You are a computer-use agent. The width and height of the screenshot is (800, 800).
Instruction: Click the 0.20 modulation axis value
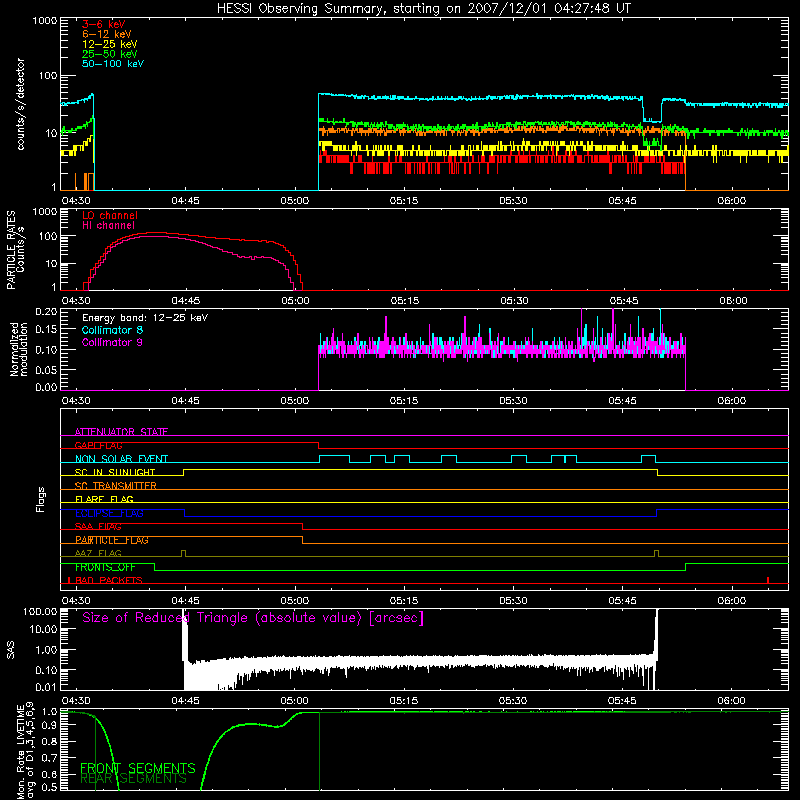pos(46,311)
